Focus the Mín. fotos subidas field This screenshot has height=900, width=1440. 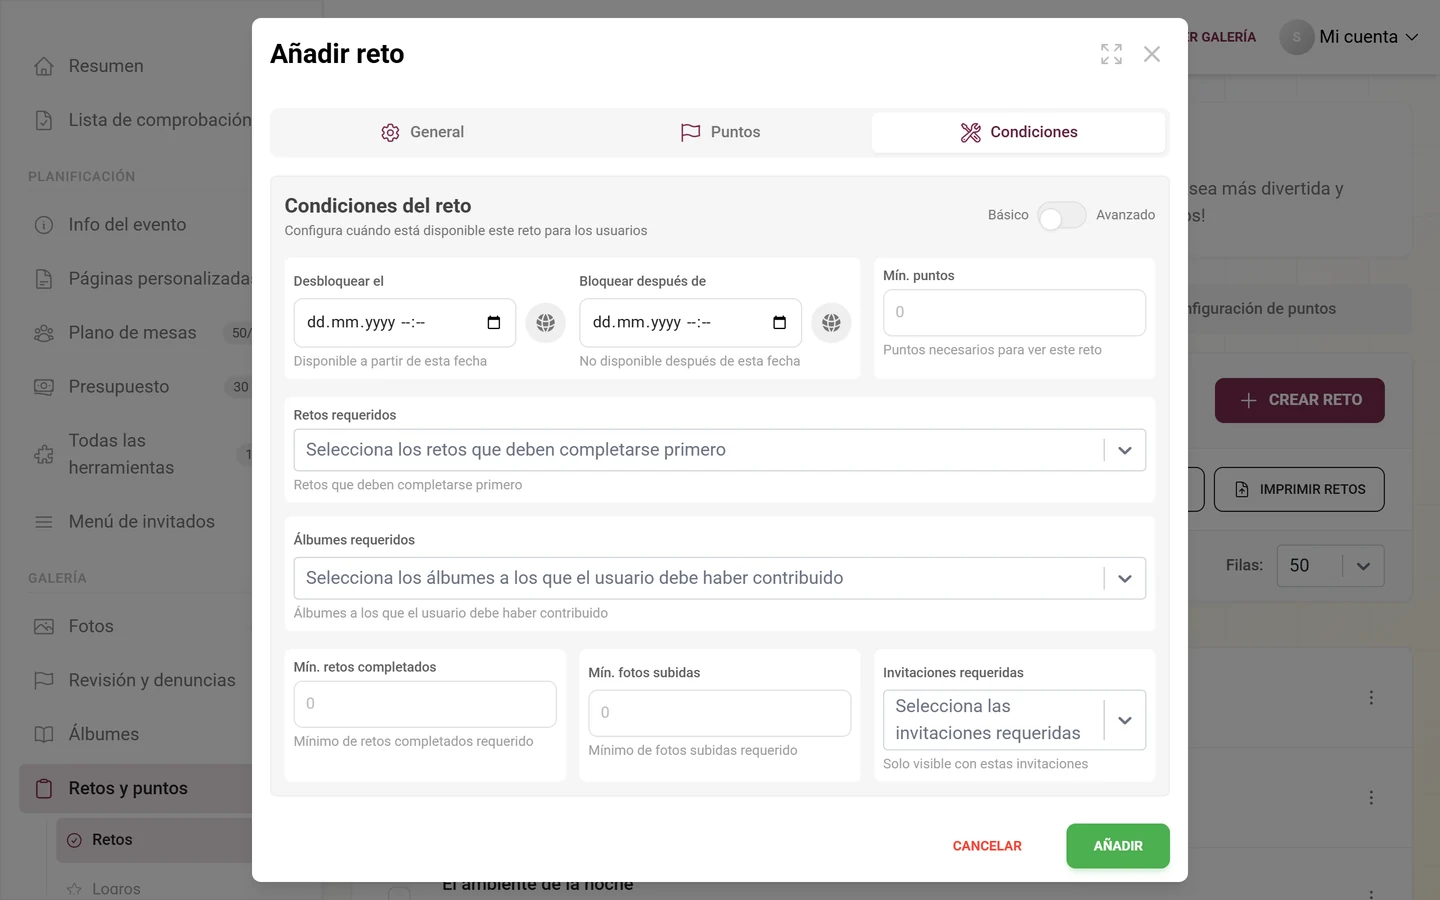[720, 713]
